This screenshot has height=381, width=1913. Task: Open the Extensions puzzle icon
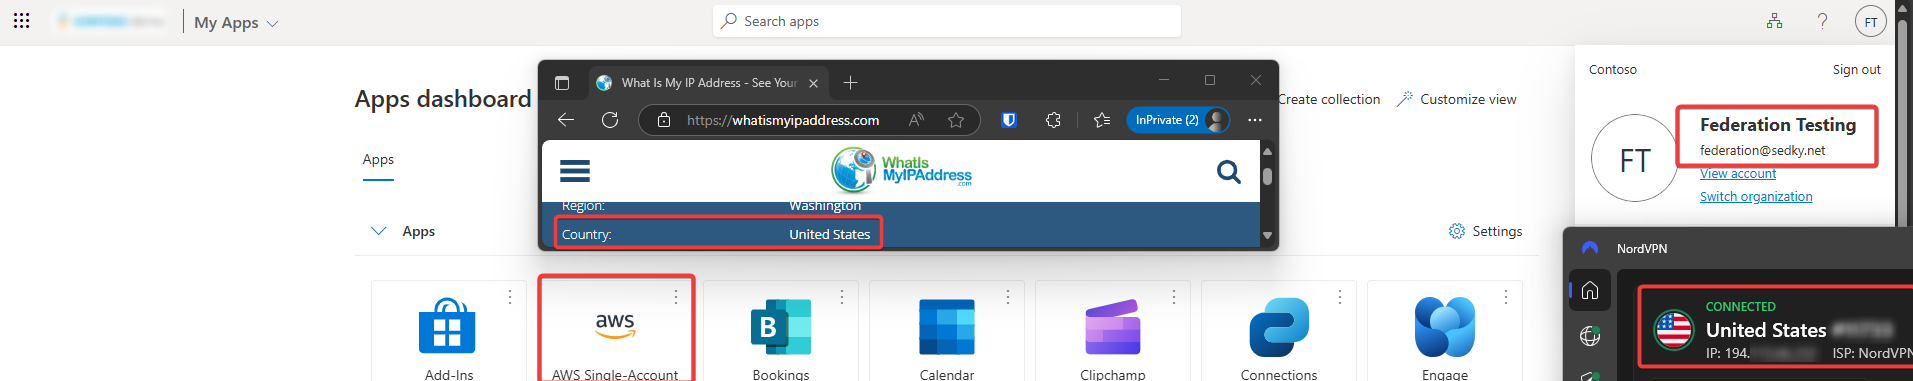[x=1053, y=120]
